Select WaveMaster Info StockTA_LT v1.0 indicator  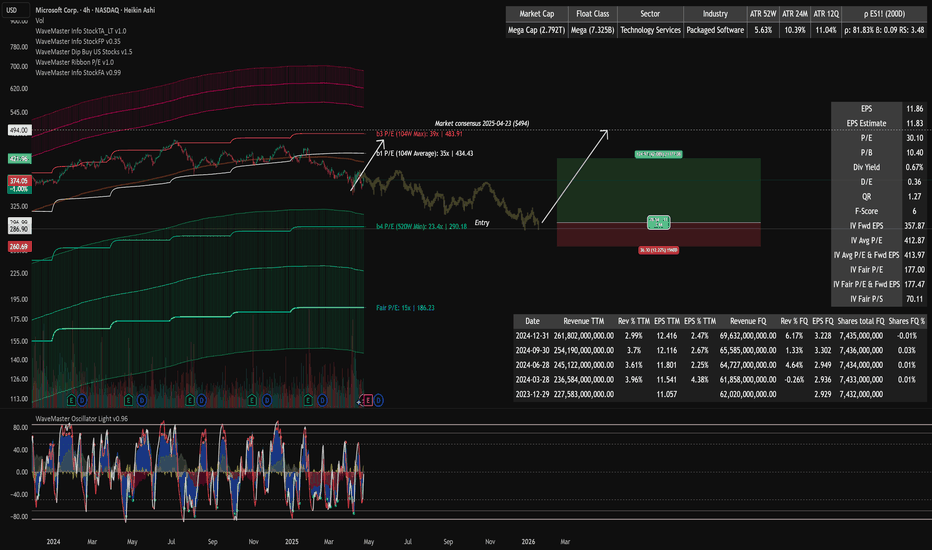pos(81,31)
